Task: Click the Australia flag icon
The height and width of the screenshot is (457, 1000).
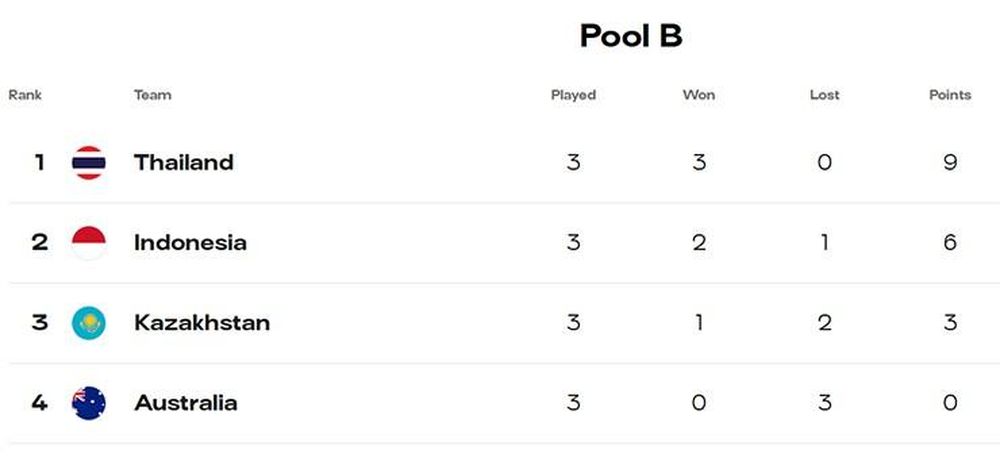Action: (x=89, y=403)
